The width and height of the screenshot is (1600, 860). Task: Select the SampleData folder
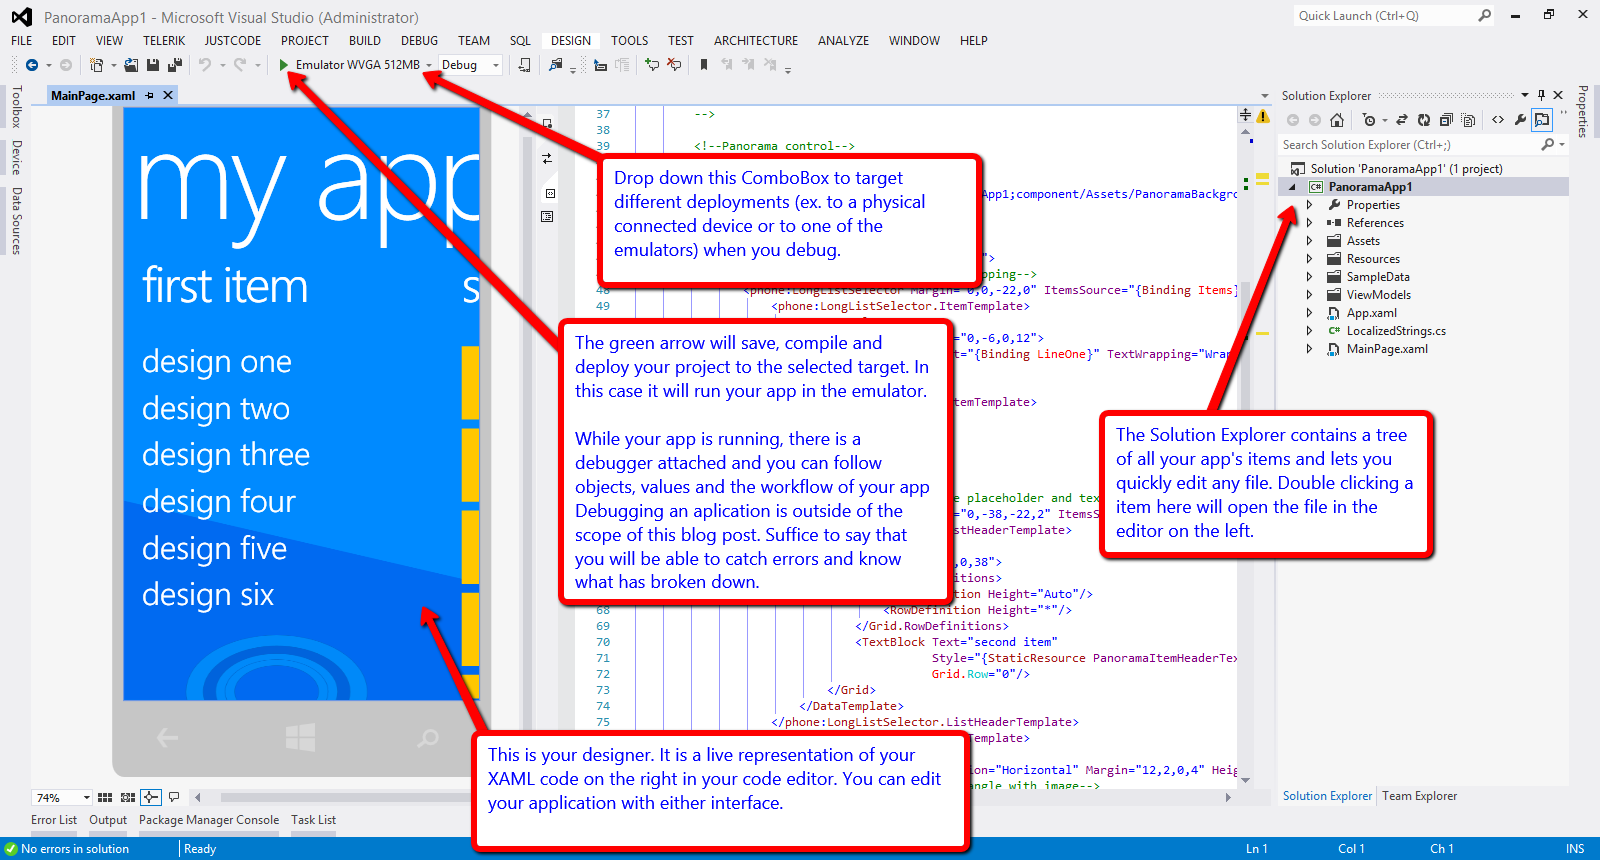pyautogui.click(x=1378, y=277)
